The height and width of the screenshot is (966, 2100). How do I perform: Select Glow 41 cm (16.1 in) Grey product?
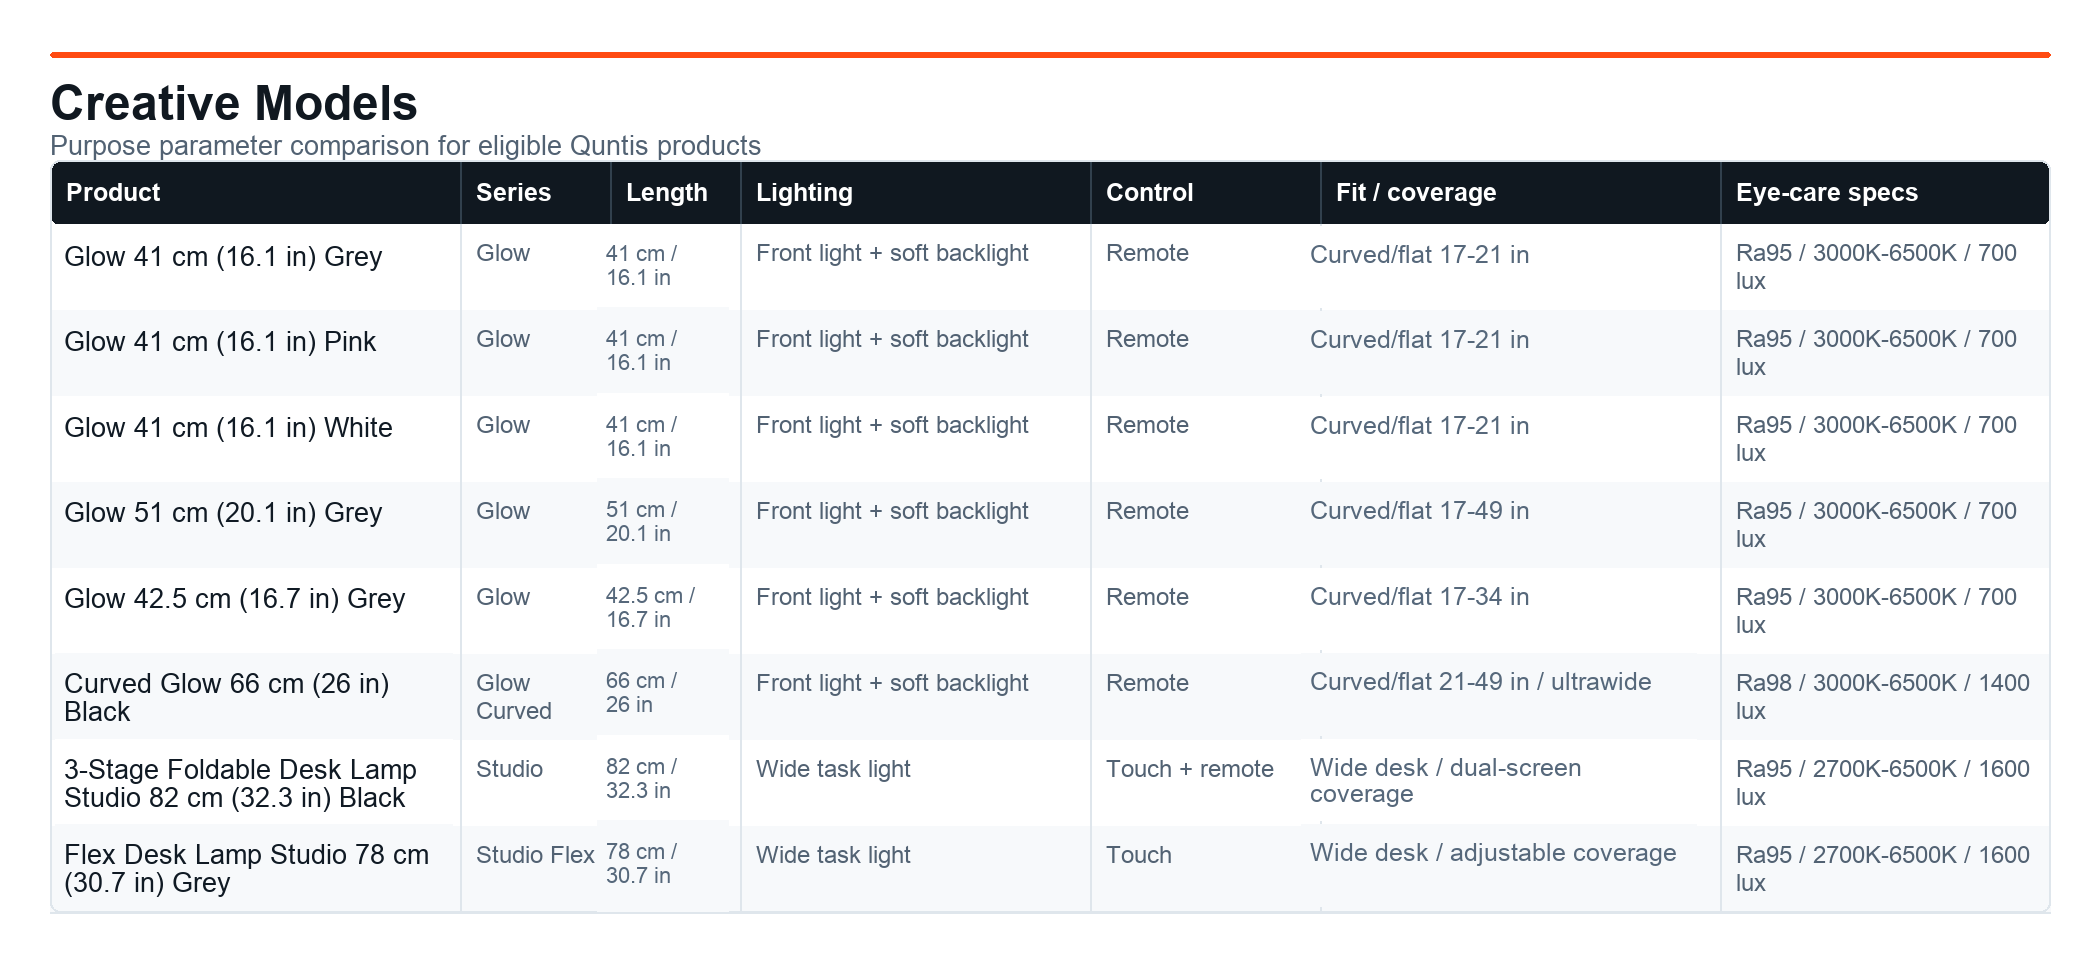coord(223,257)
